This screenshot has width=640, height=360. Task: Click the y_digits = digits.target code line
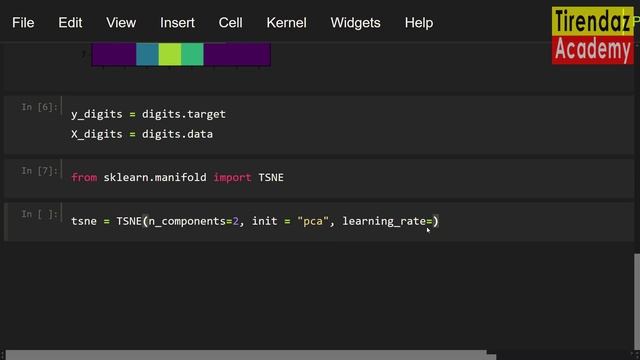pos(148,114)
